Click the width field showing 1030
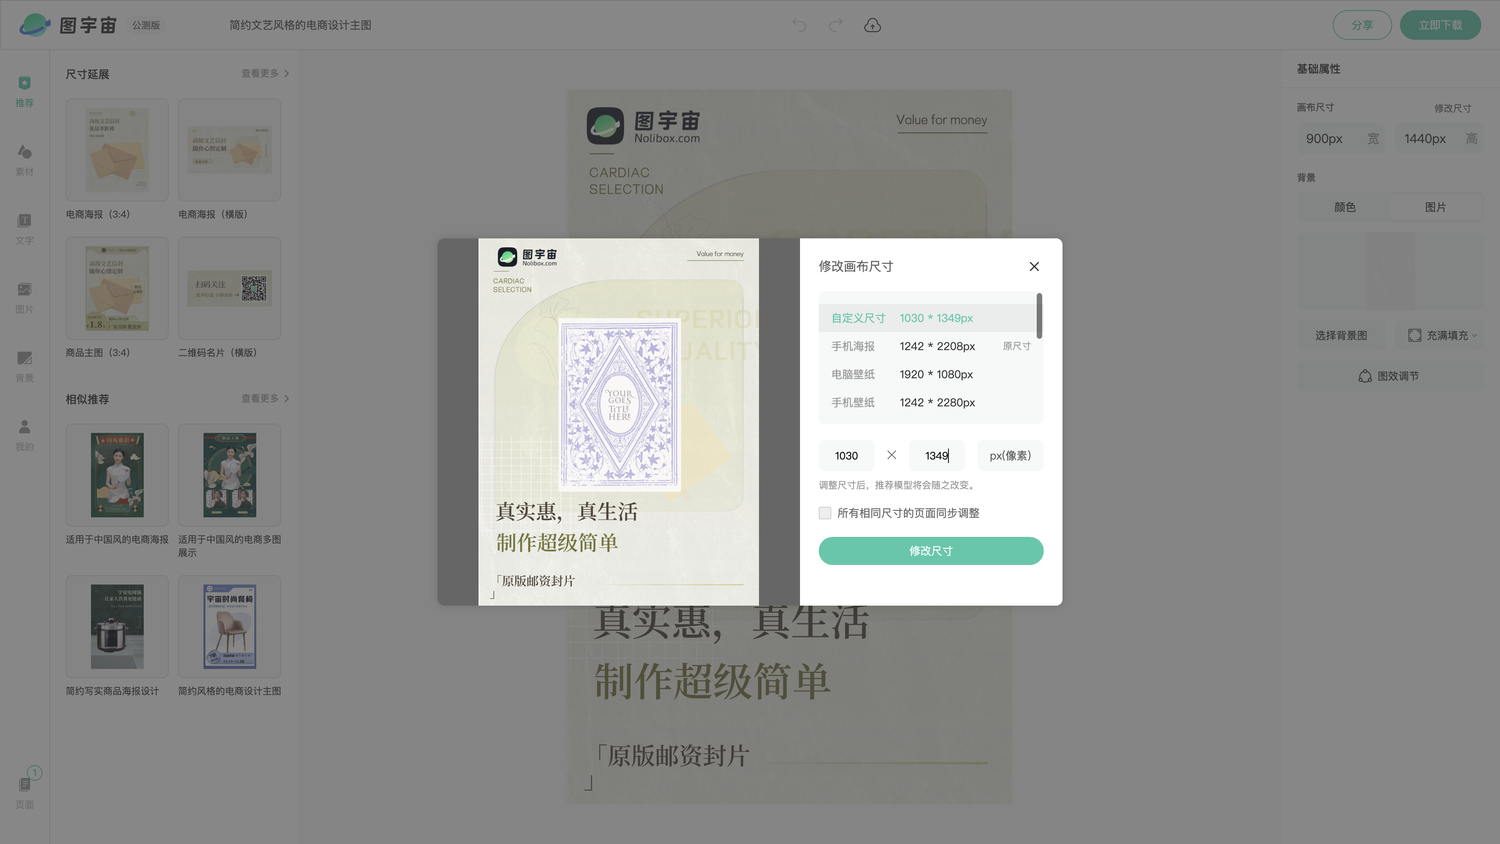 click(847, 456)
